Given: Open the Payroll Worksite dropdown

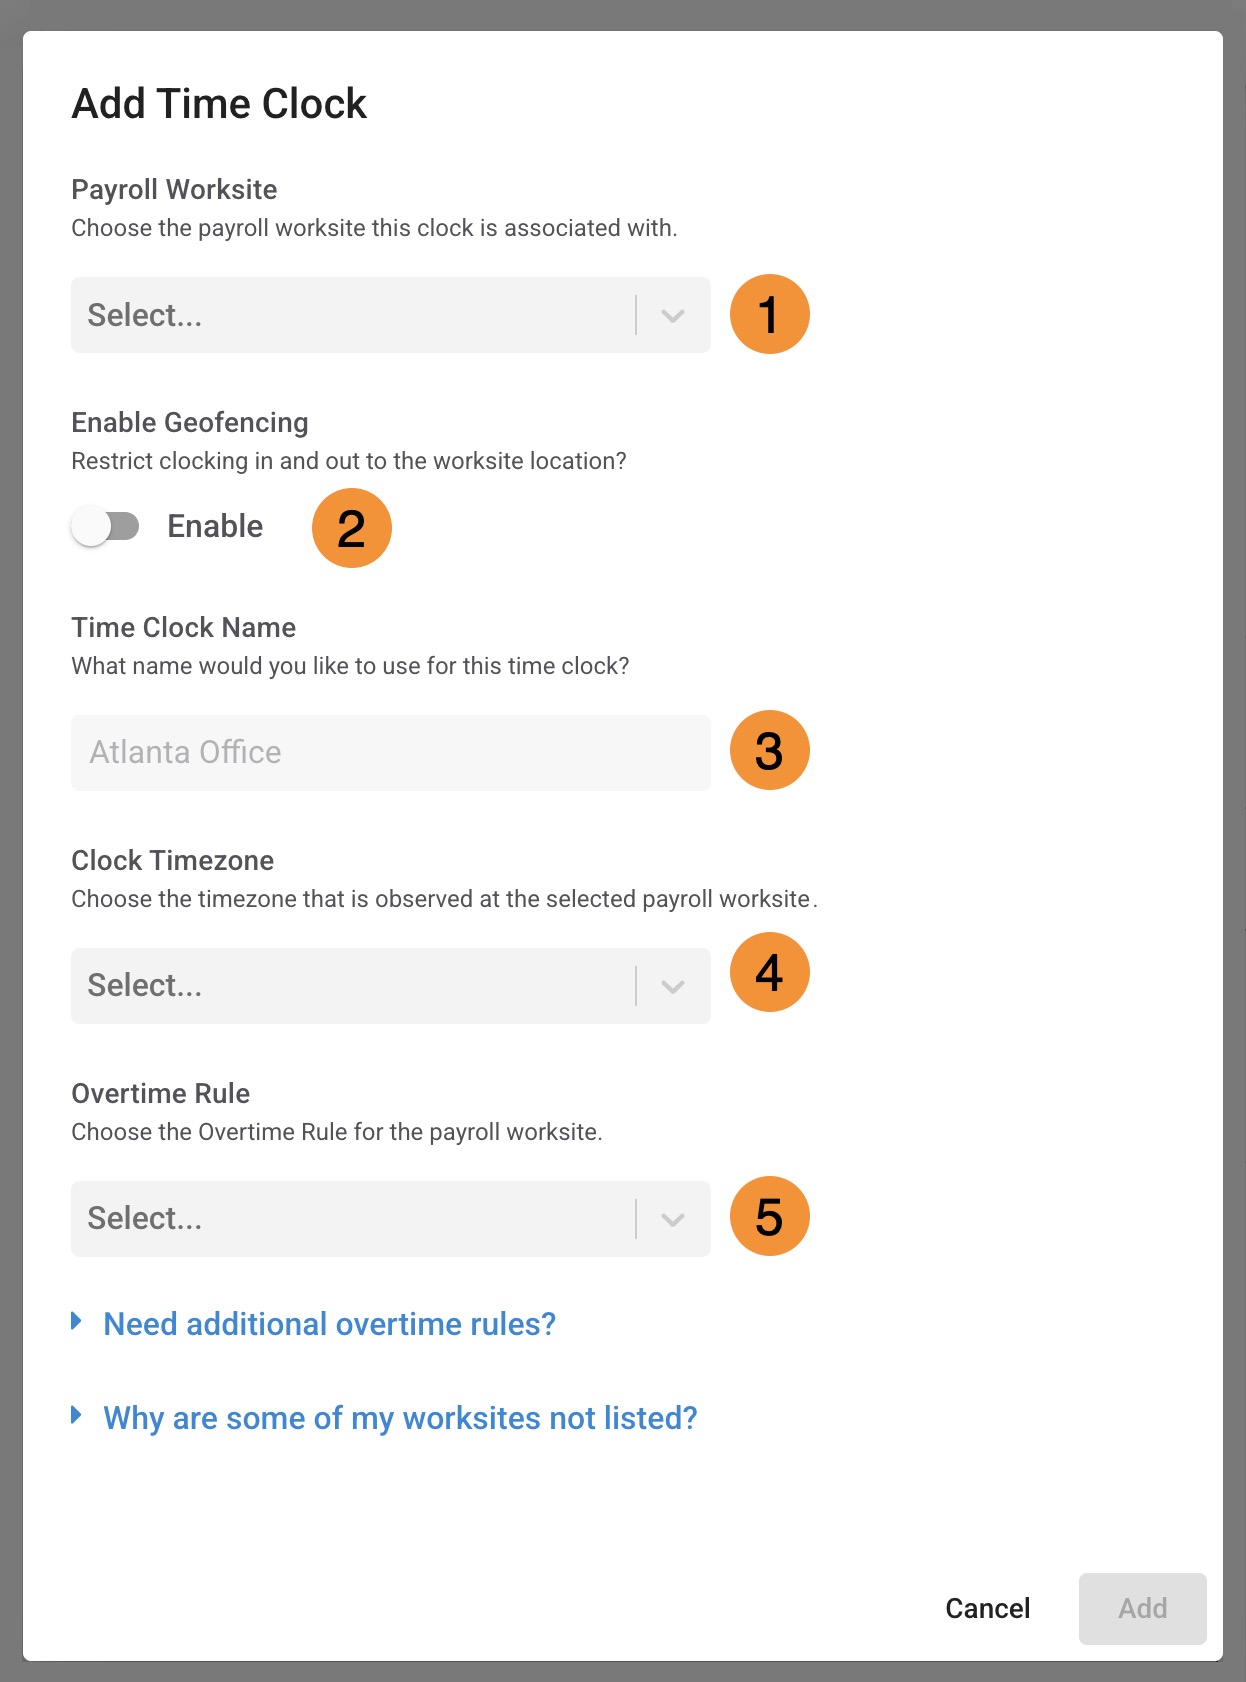Looking at the screenshot, I should pos(390,315).
